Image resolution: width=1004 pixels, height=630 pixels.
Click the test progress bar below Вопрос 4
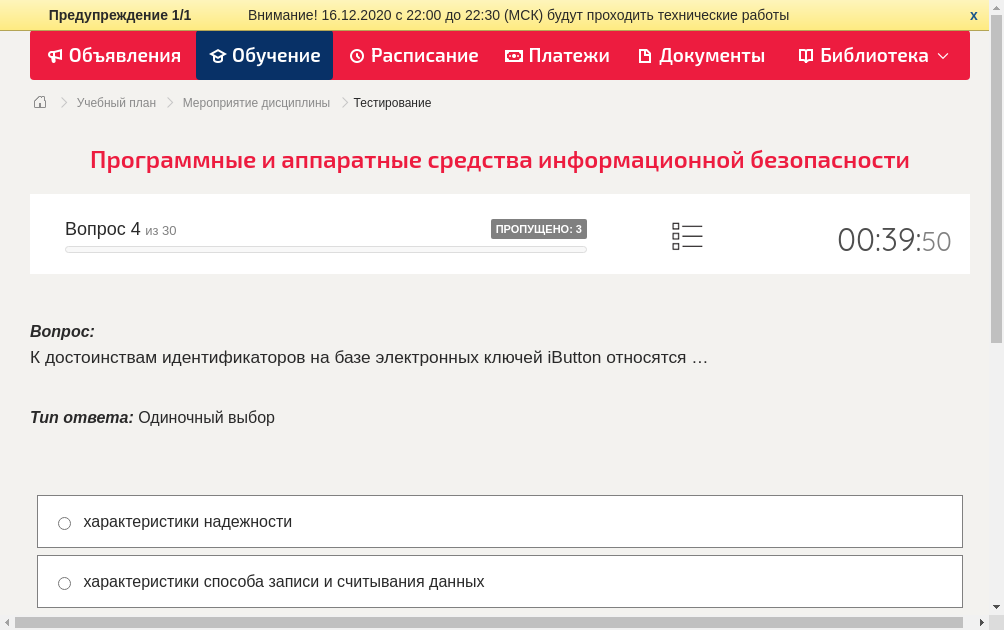325,249
